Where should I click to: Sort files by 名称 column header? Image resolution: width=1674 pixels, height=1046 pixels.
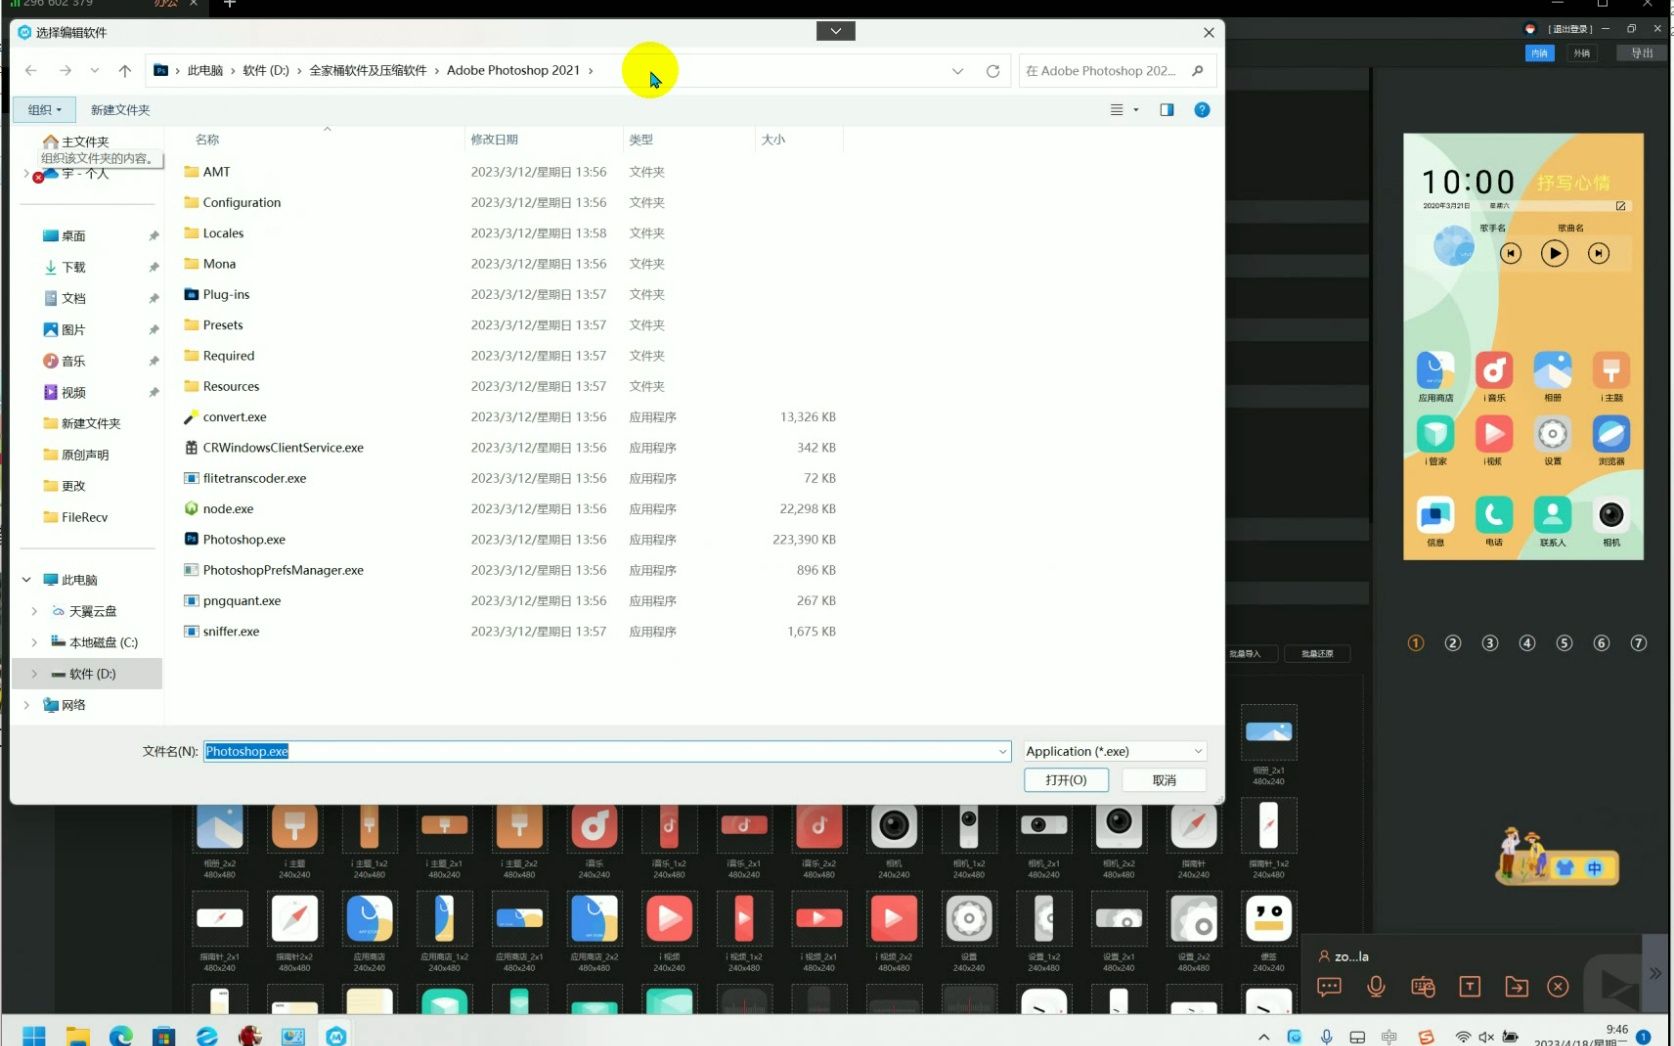click(x=207, y=140)
